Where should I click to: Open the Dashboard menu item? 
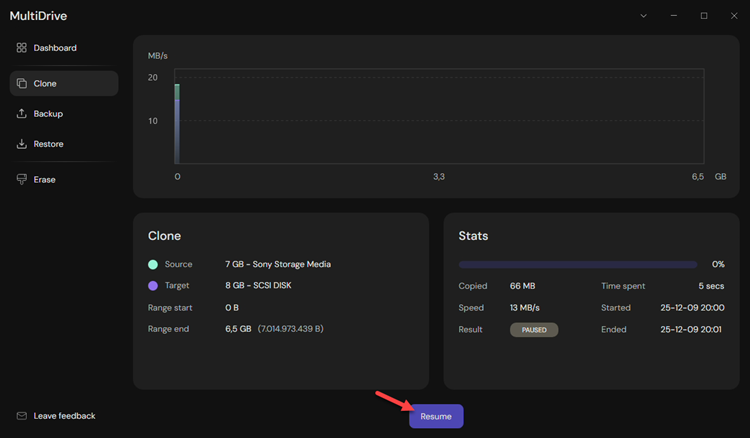coord(55,48)
